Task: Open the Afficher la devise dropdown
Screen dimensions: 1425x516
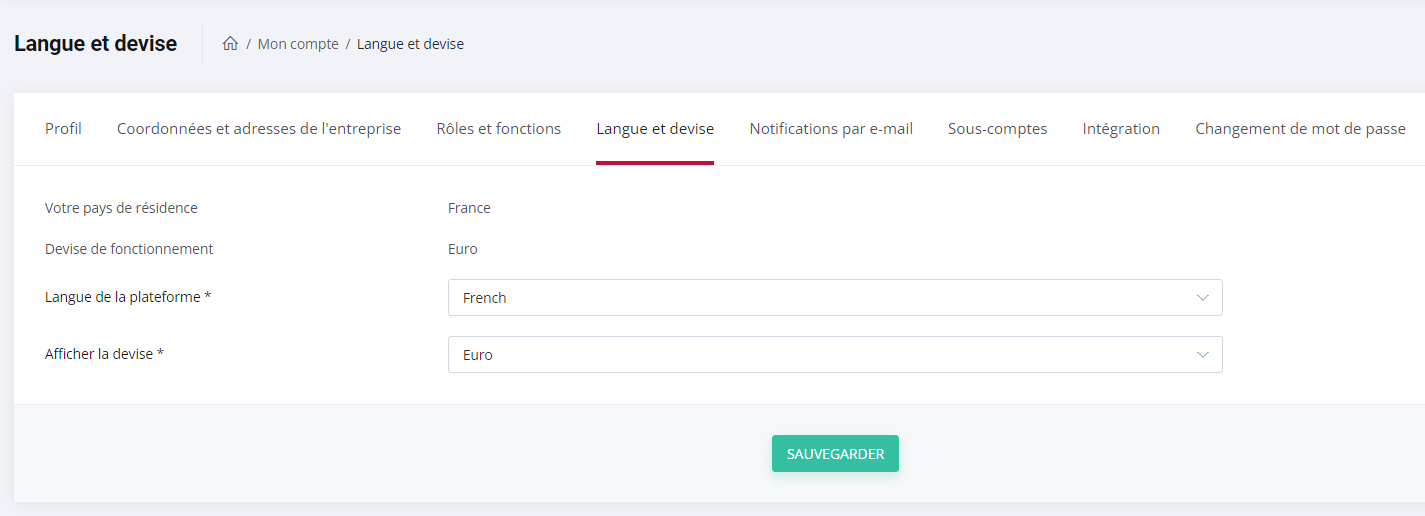Action: tap(835, 355)
